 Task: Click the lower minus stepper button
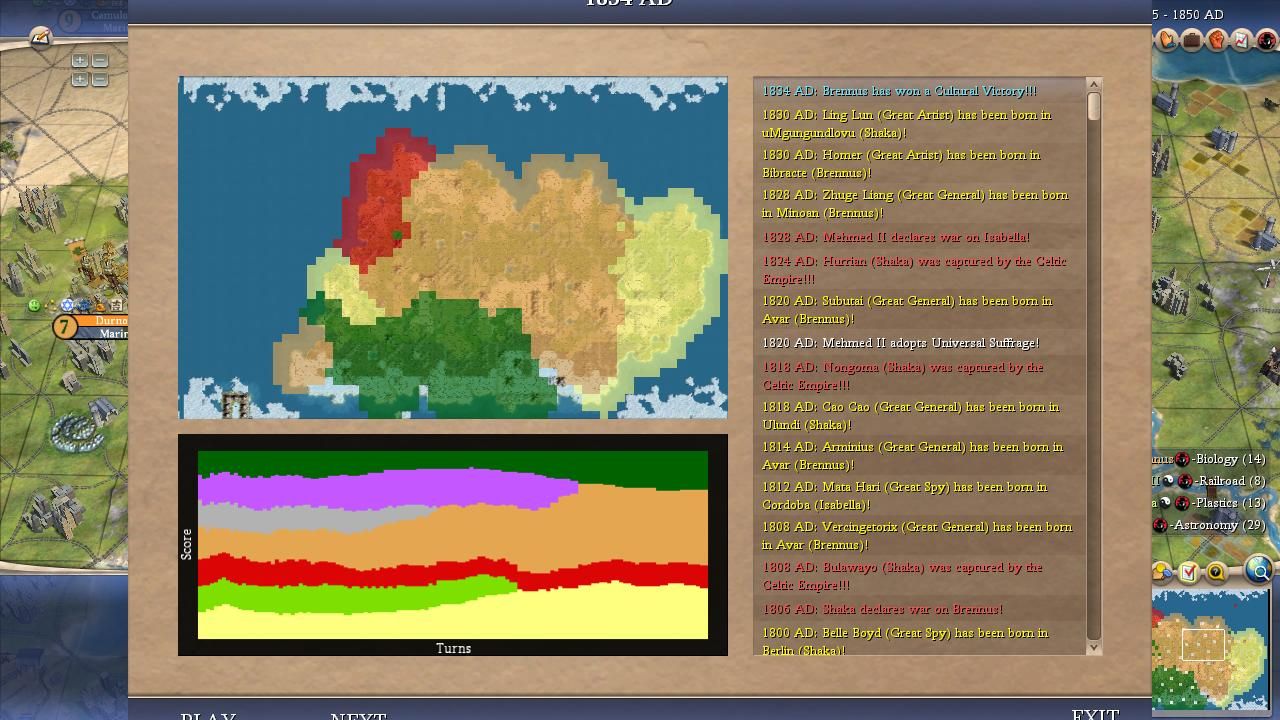click(x=100, y=79)
